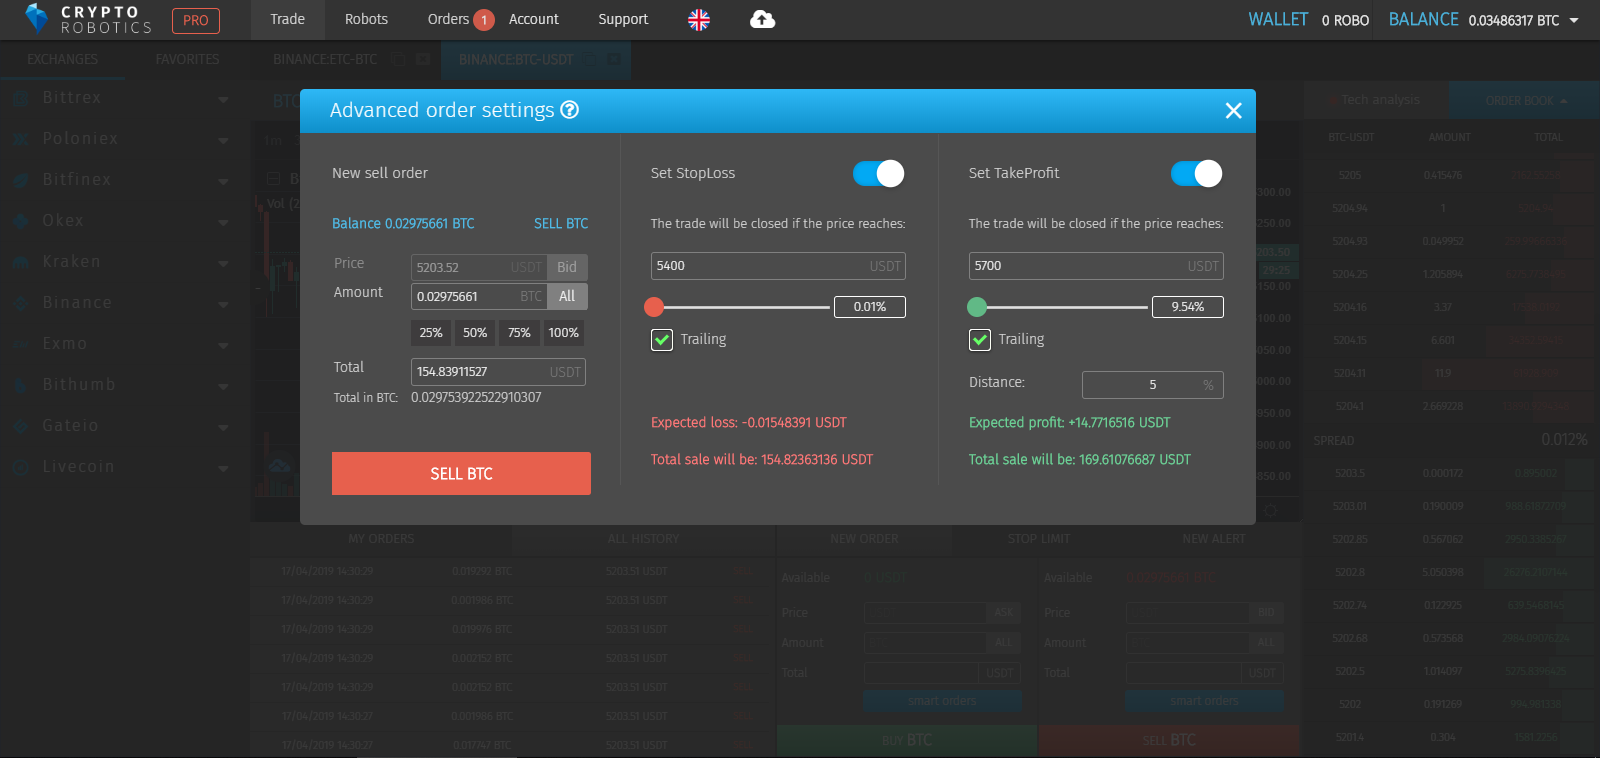Click the Crypto Robotics logo

87,19
